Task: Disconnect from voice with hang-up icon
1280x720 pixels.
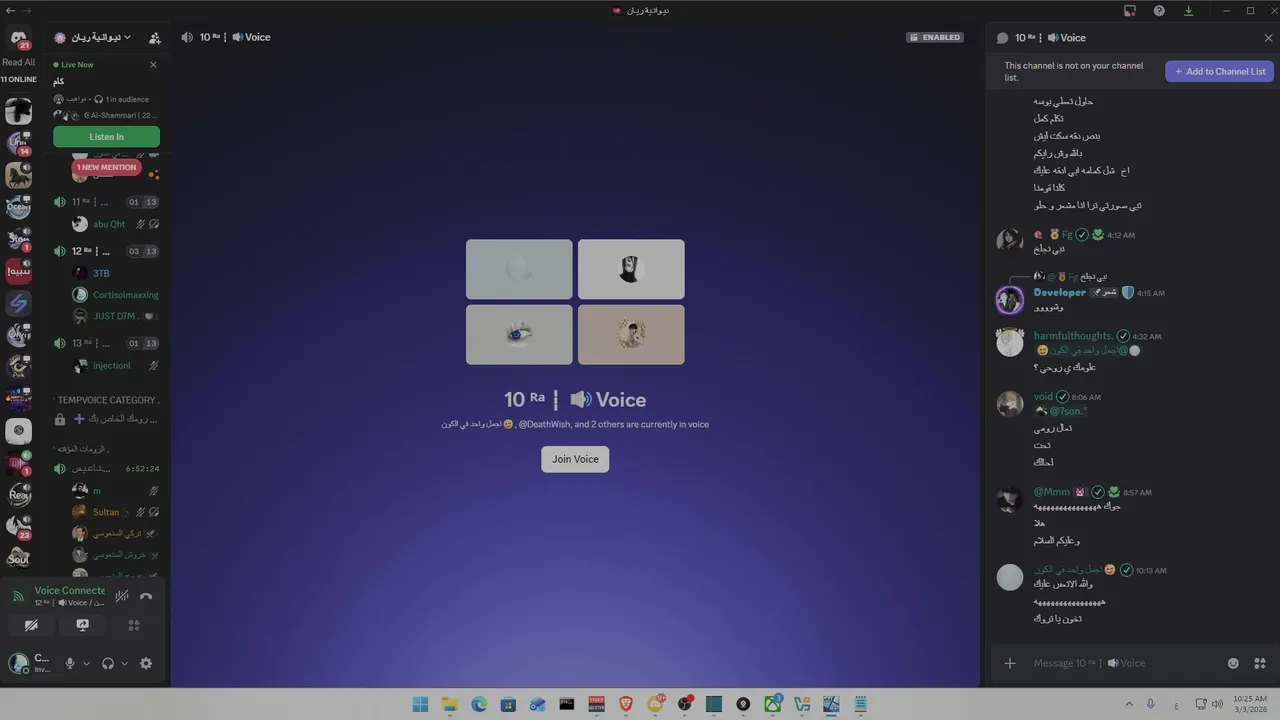Action: (x=146, y=596)
